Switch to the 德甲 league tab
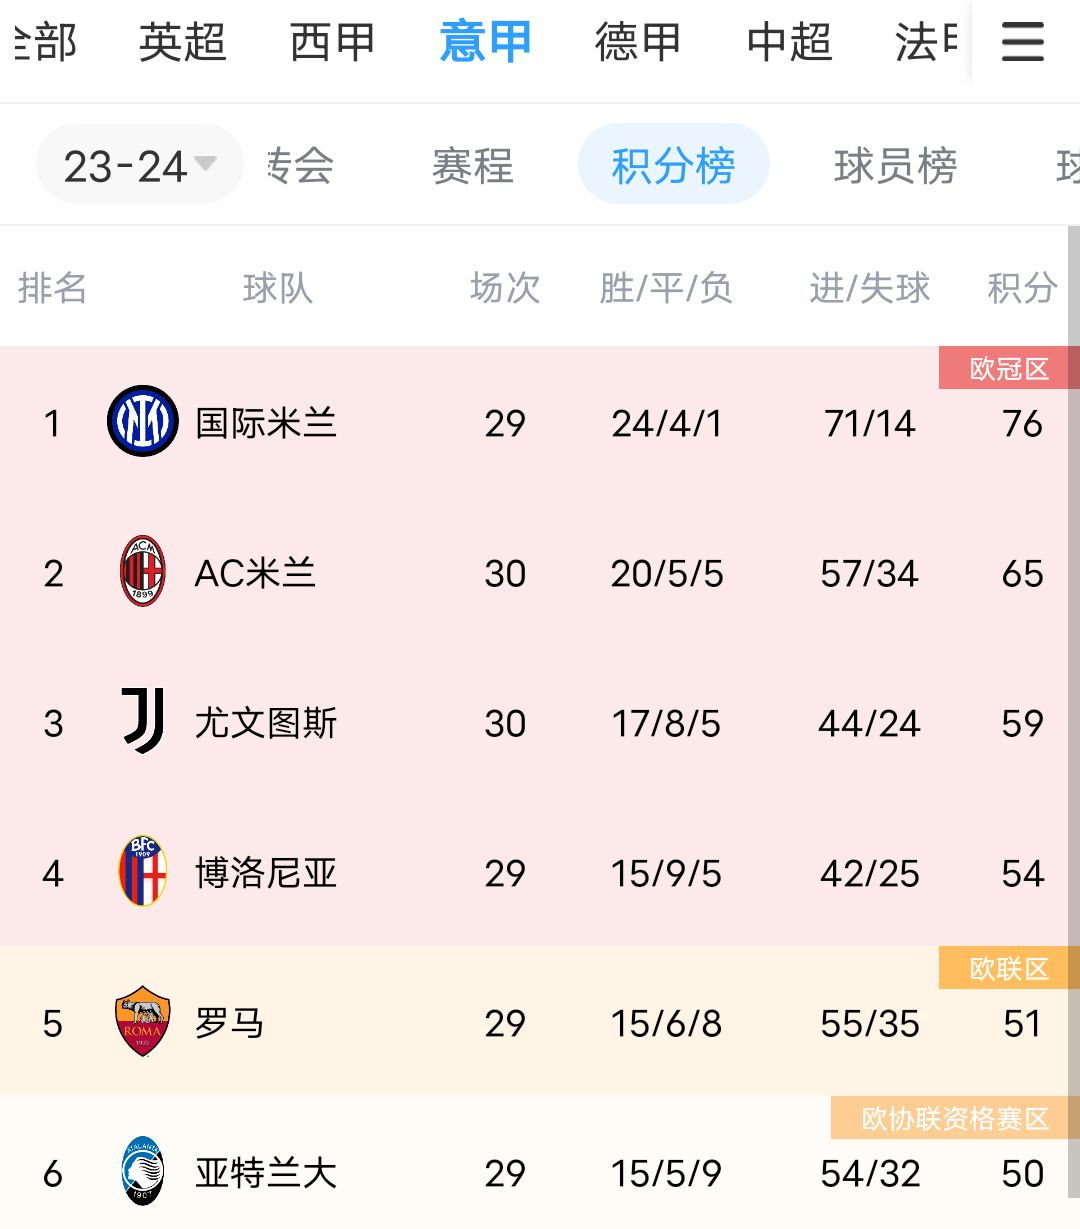The image size is (1080, 1229). click(x=637, y=43)
